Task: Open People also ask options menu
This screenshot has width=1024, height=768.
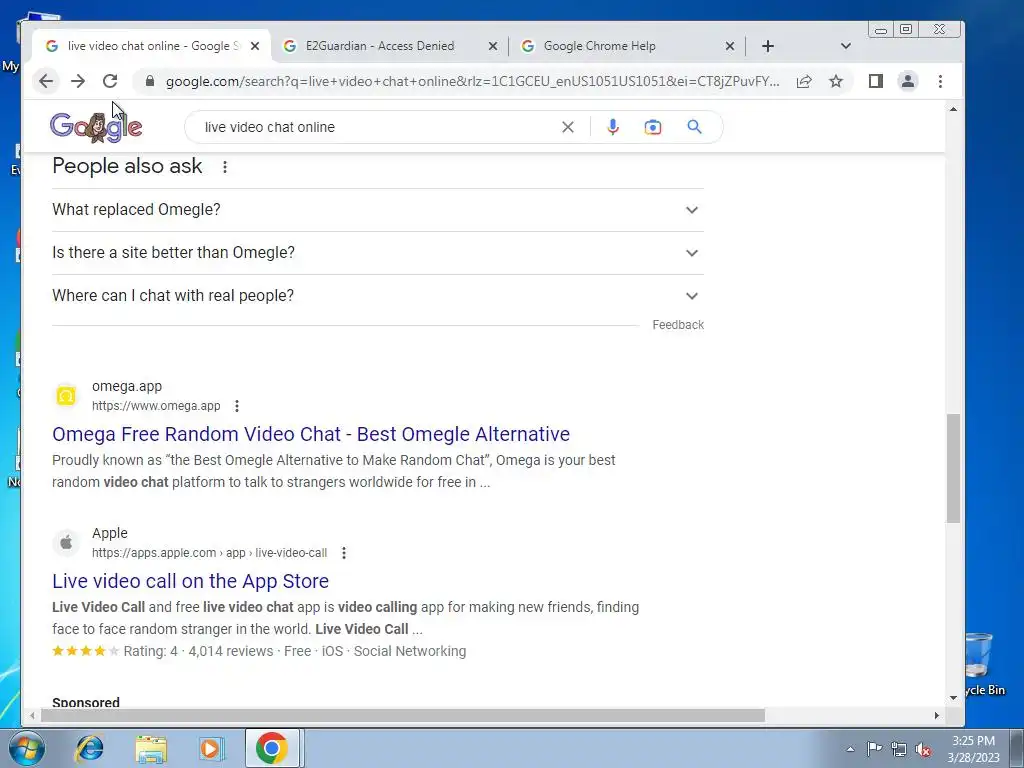Action: (225, 167)
